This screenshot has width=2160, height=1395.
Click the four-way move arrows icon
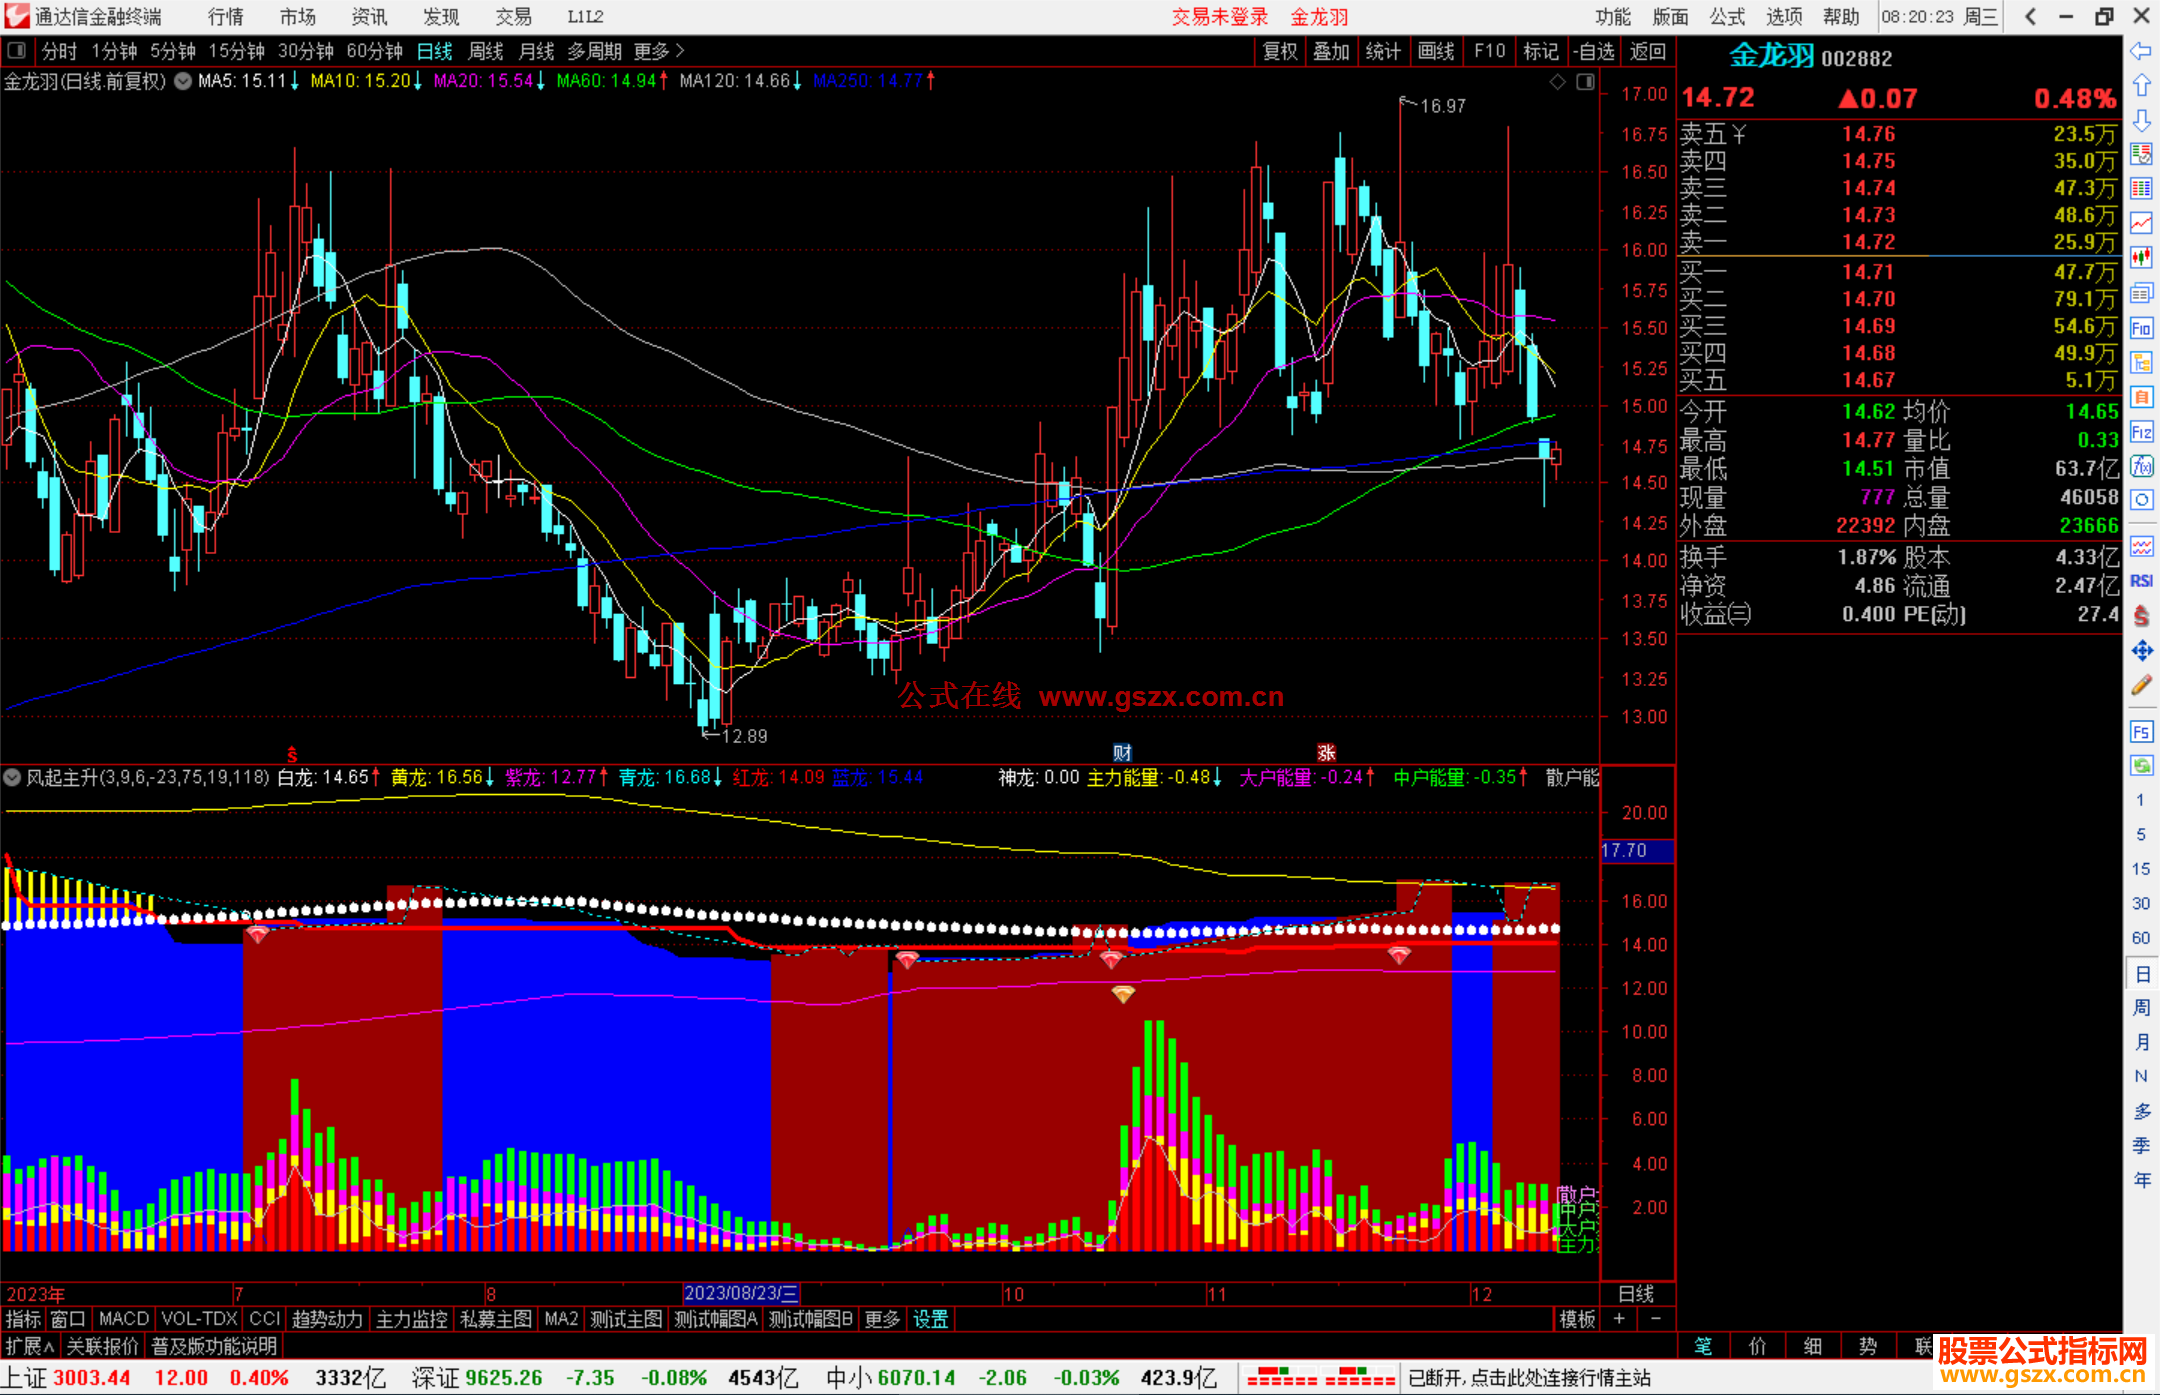pos(2141,651)
